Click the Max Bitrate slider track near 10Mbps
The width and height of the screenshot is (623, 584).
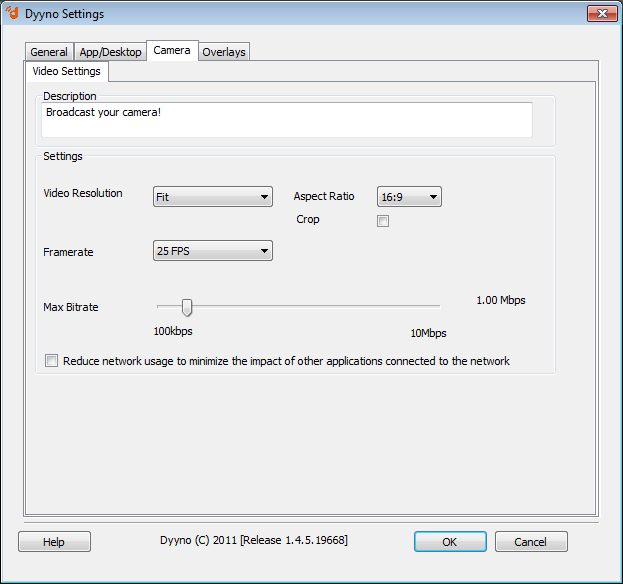click(428, 307)
